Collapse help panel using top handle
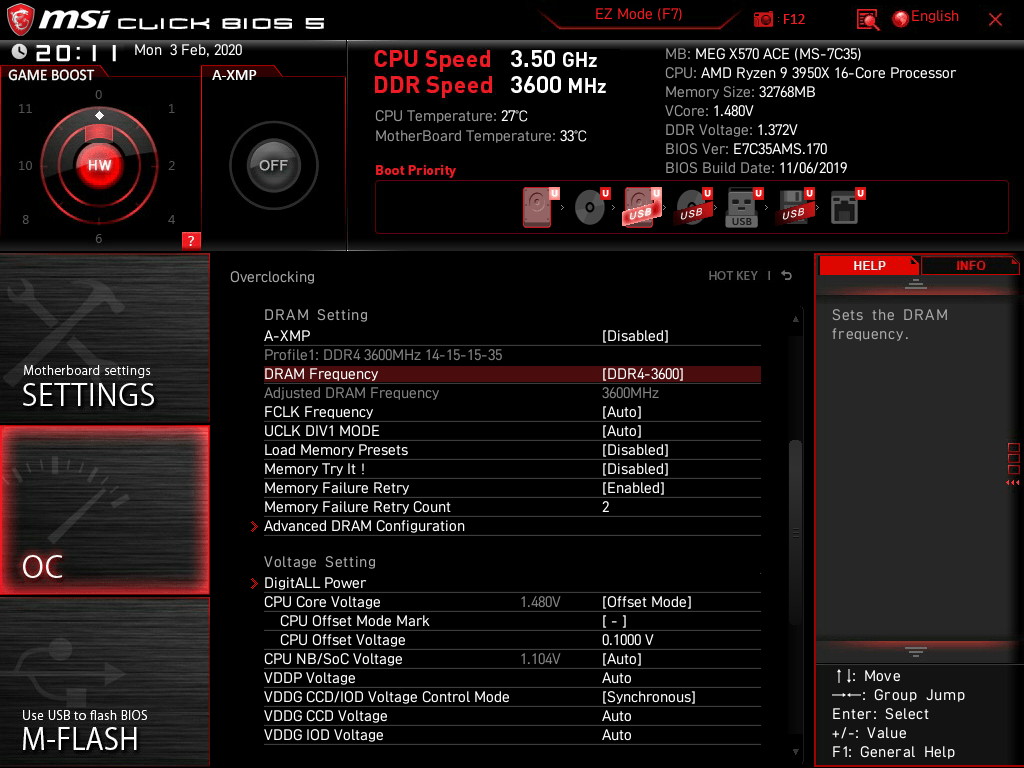This screenshot has height=768, width=1024. click(916, 284)
